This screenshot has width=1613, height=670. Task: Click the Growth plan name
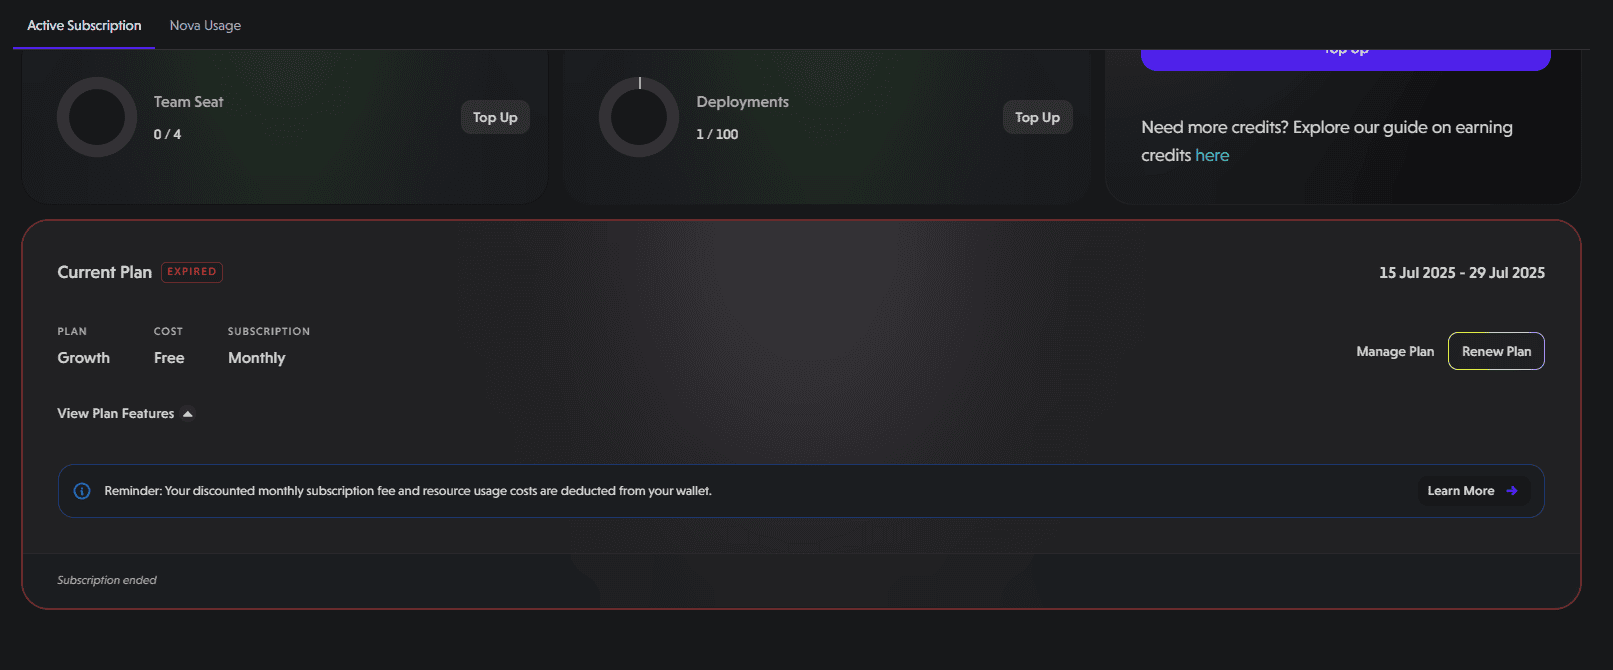click(x=84, y=358)
